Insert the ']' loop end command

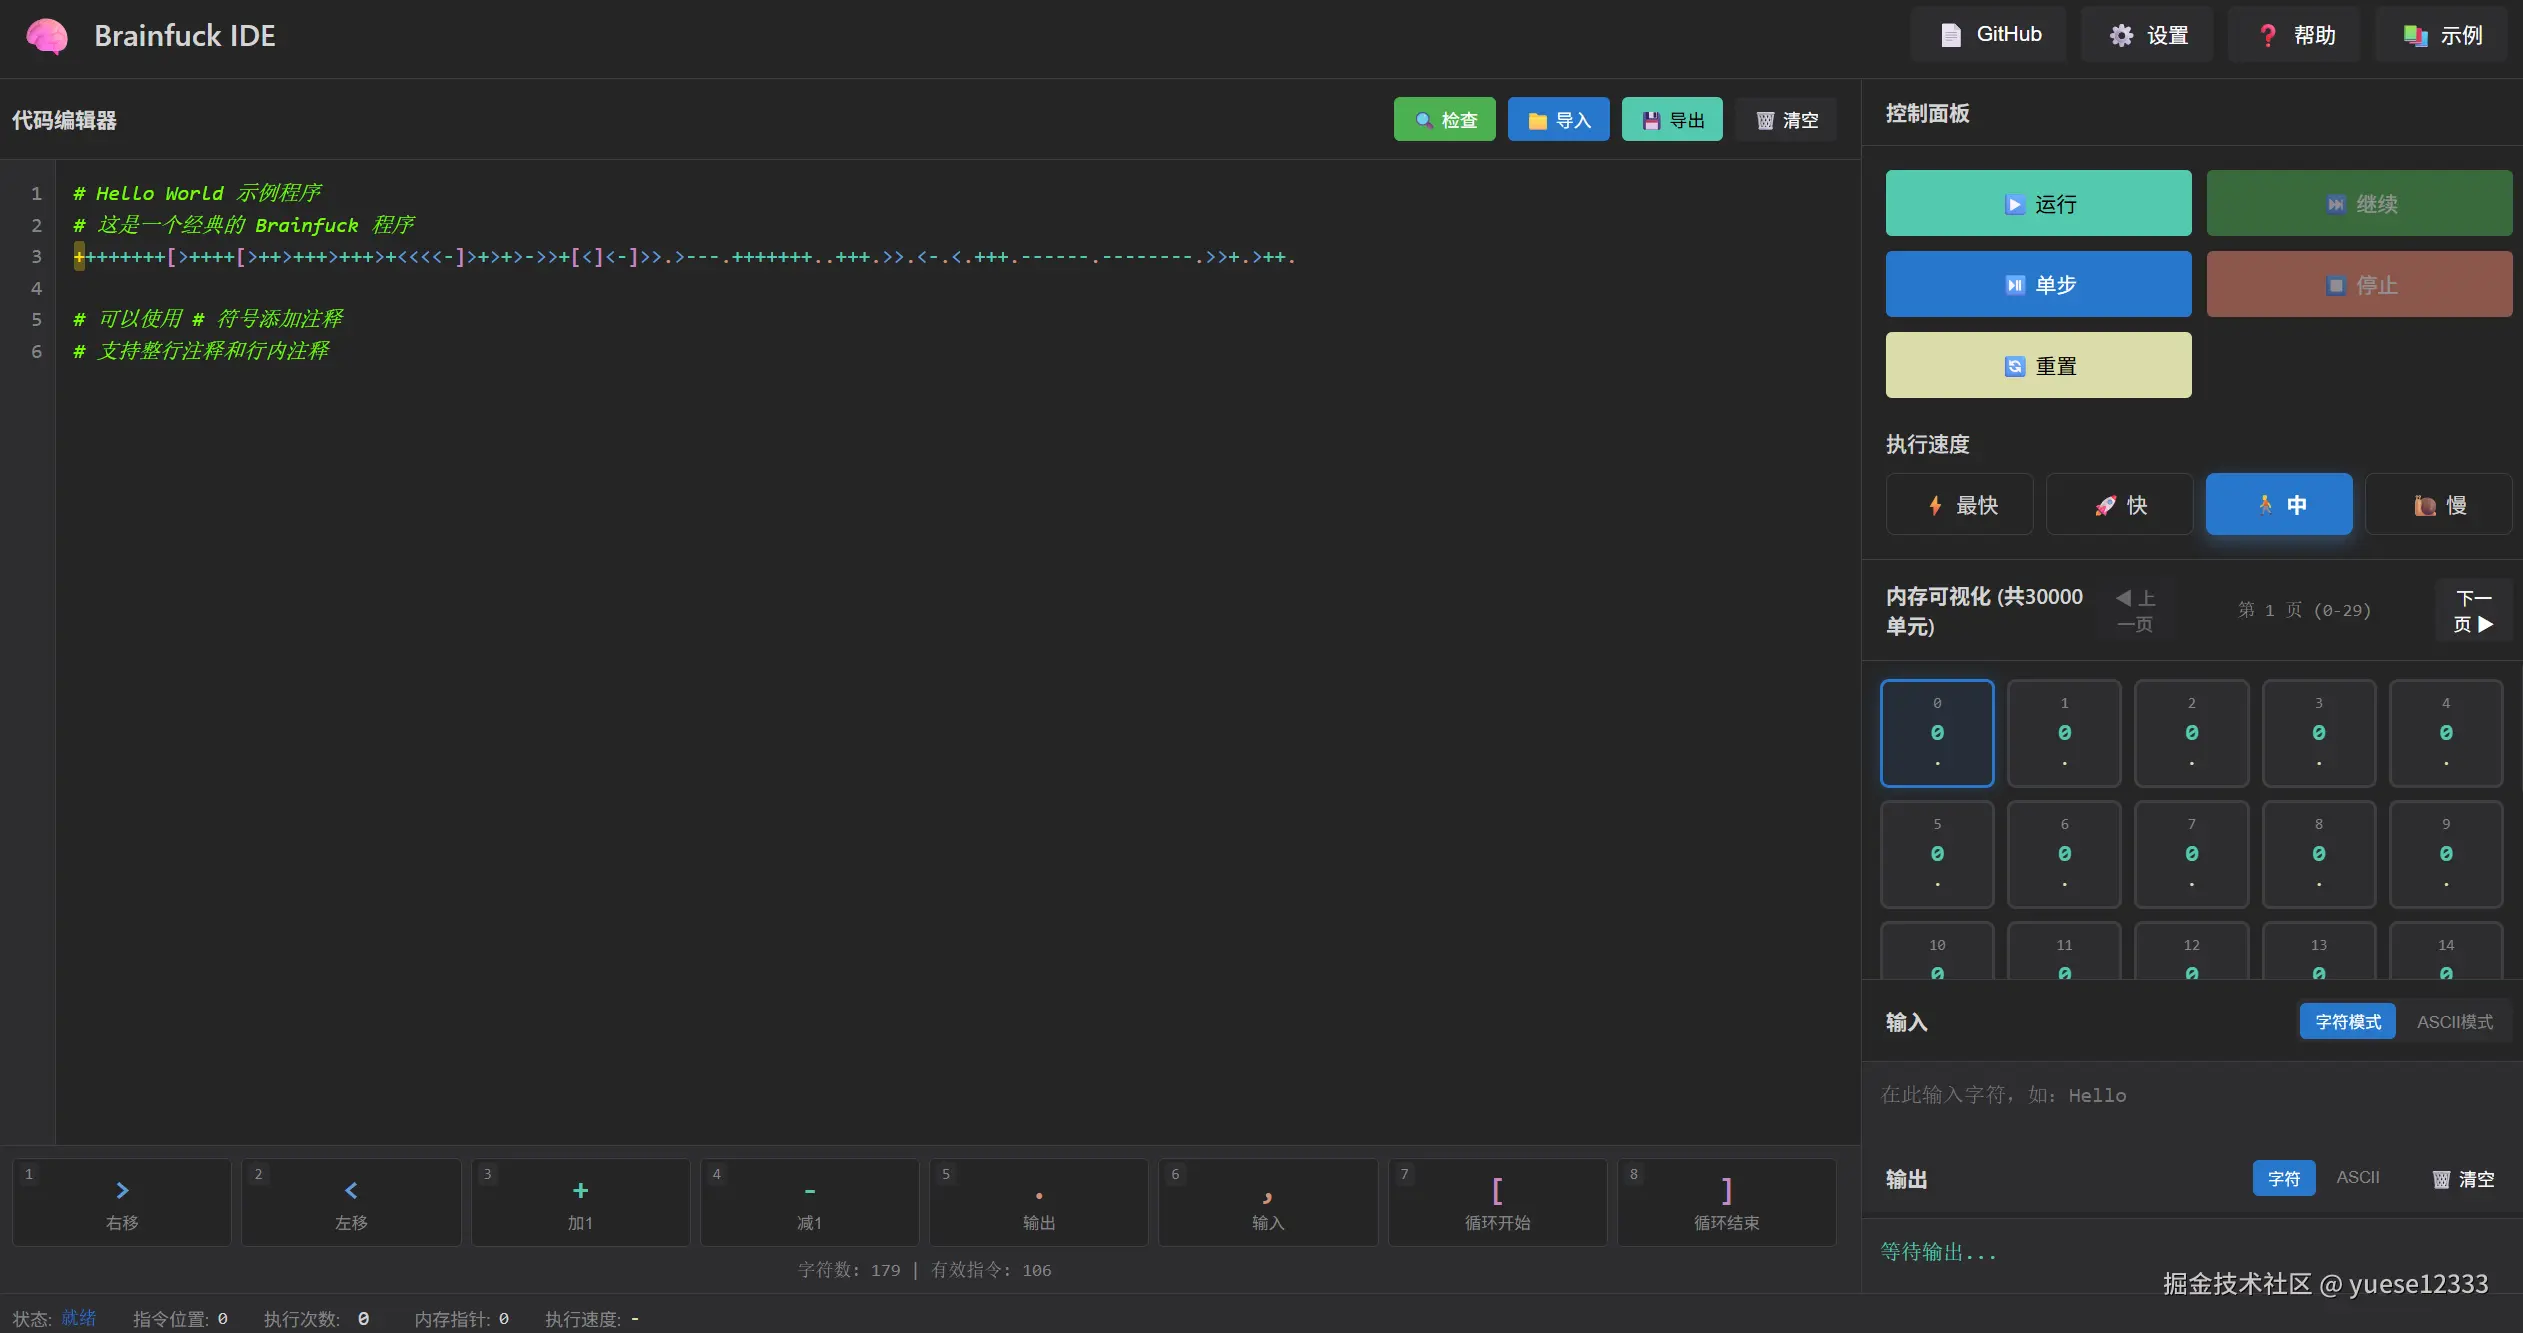1726,1202
